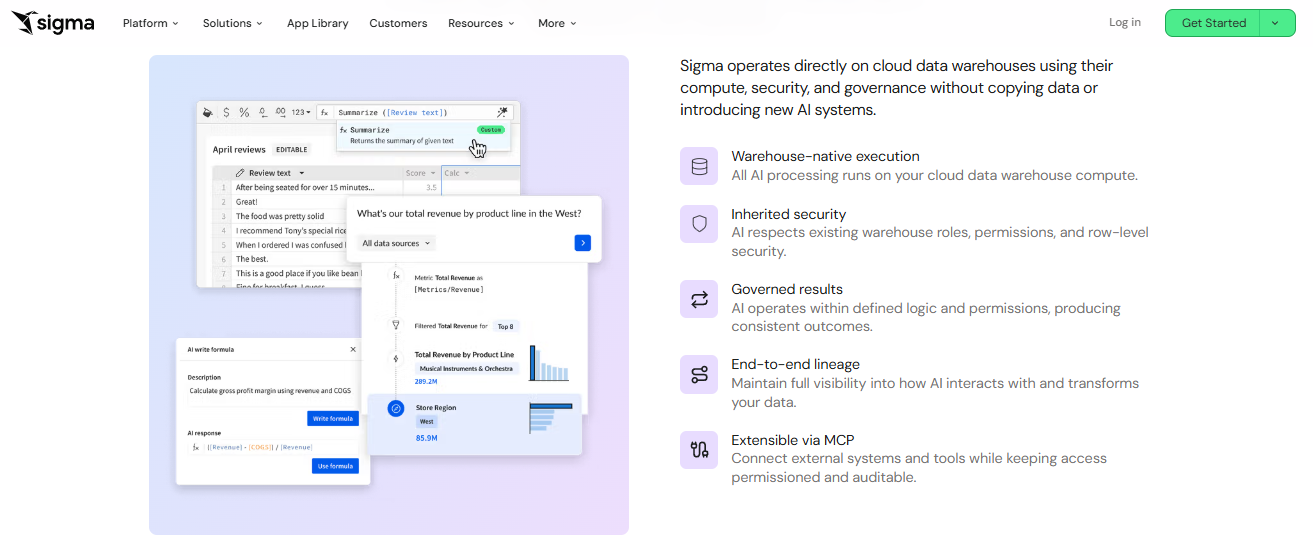Image resolution: width=1313 pixels, height=536 pixels.
Task: Click the West region chip
Action: coord(427,422)
